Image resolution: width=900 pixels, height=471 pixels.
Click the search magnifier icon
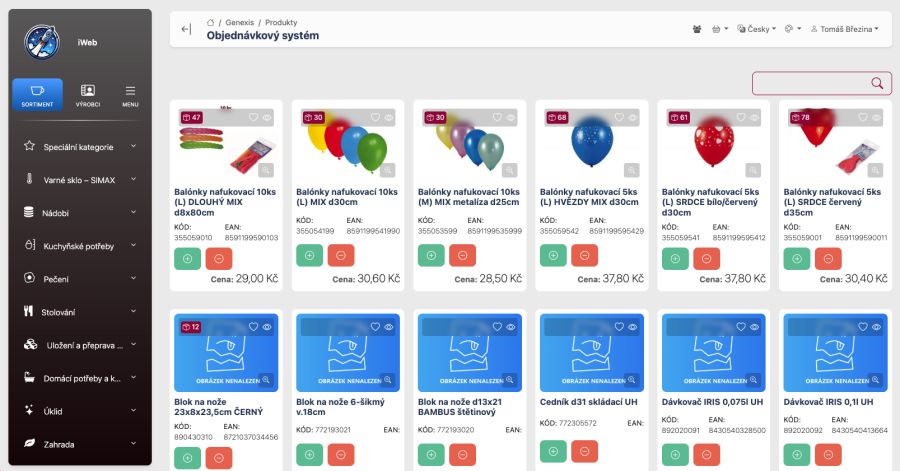pos(877,83)
